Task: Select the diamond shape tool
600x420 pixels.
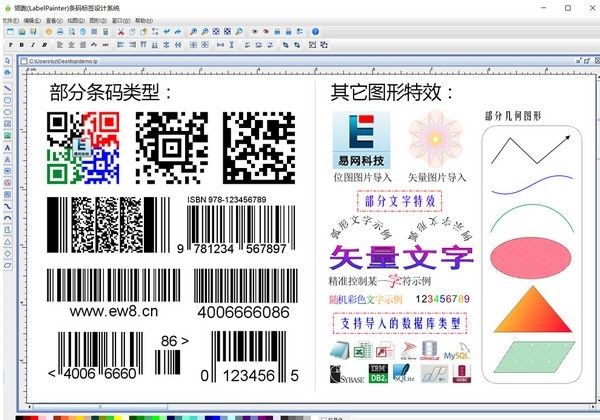Action: (7, 254)
